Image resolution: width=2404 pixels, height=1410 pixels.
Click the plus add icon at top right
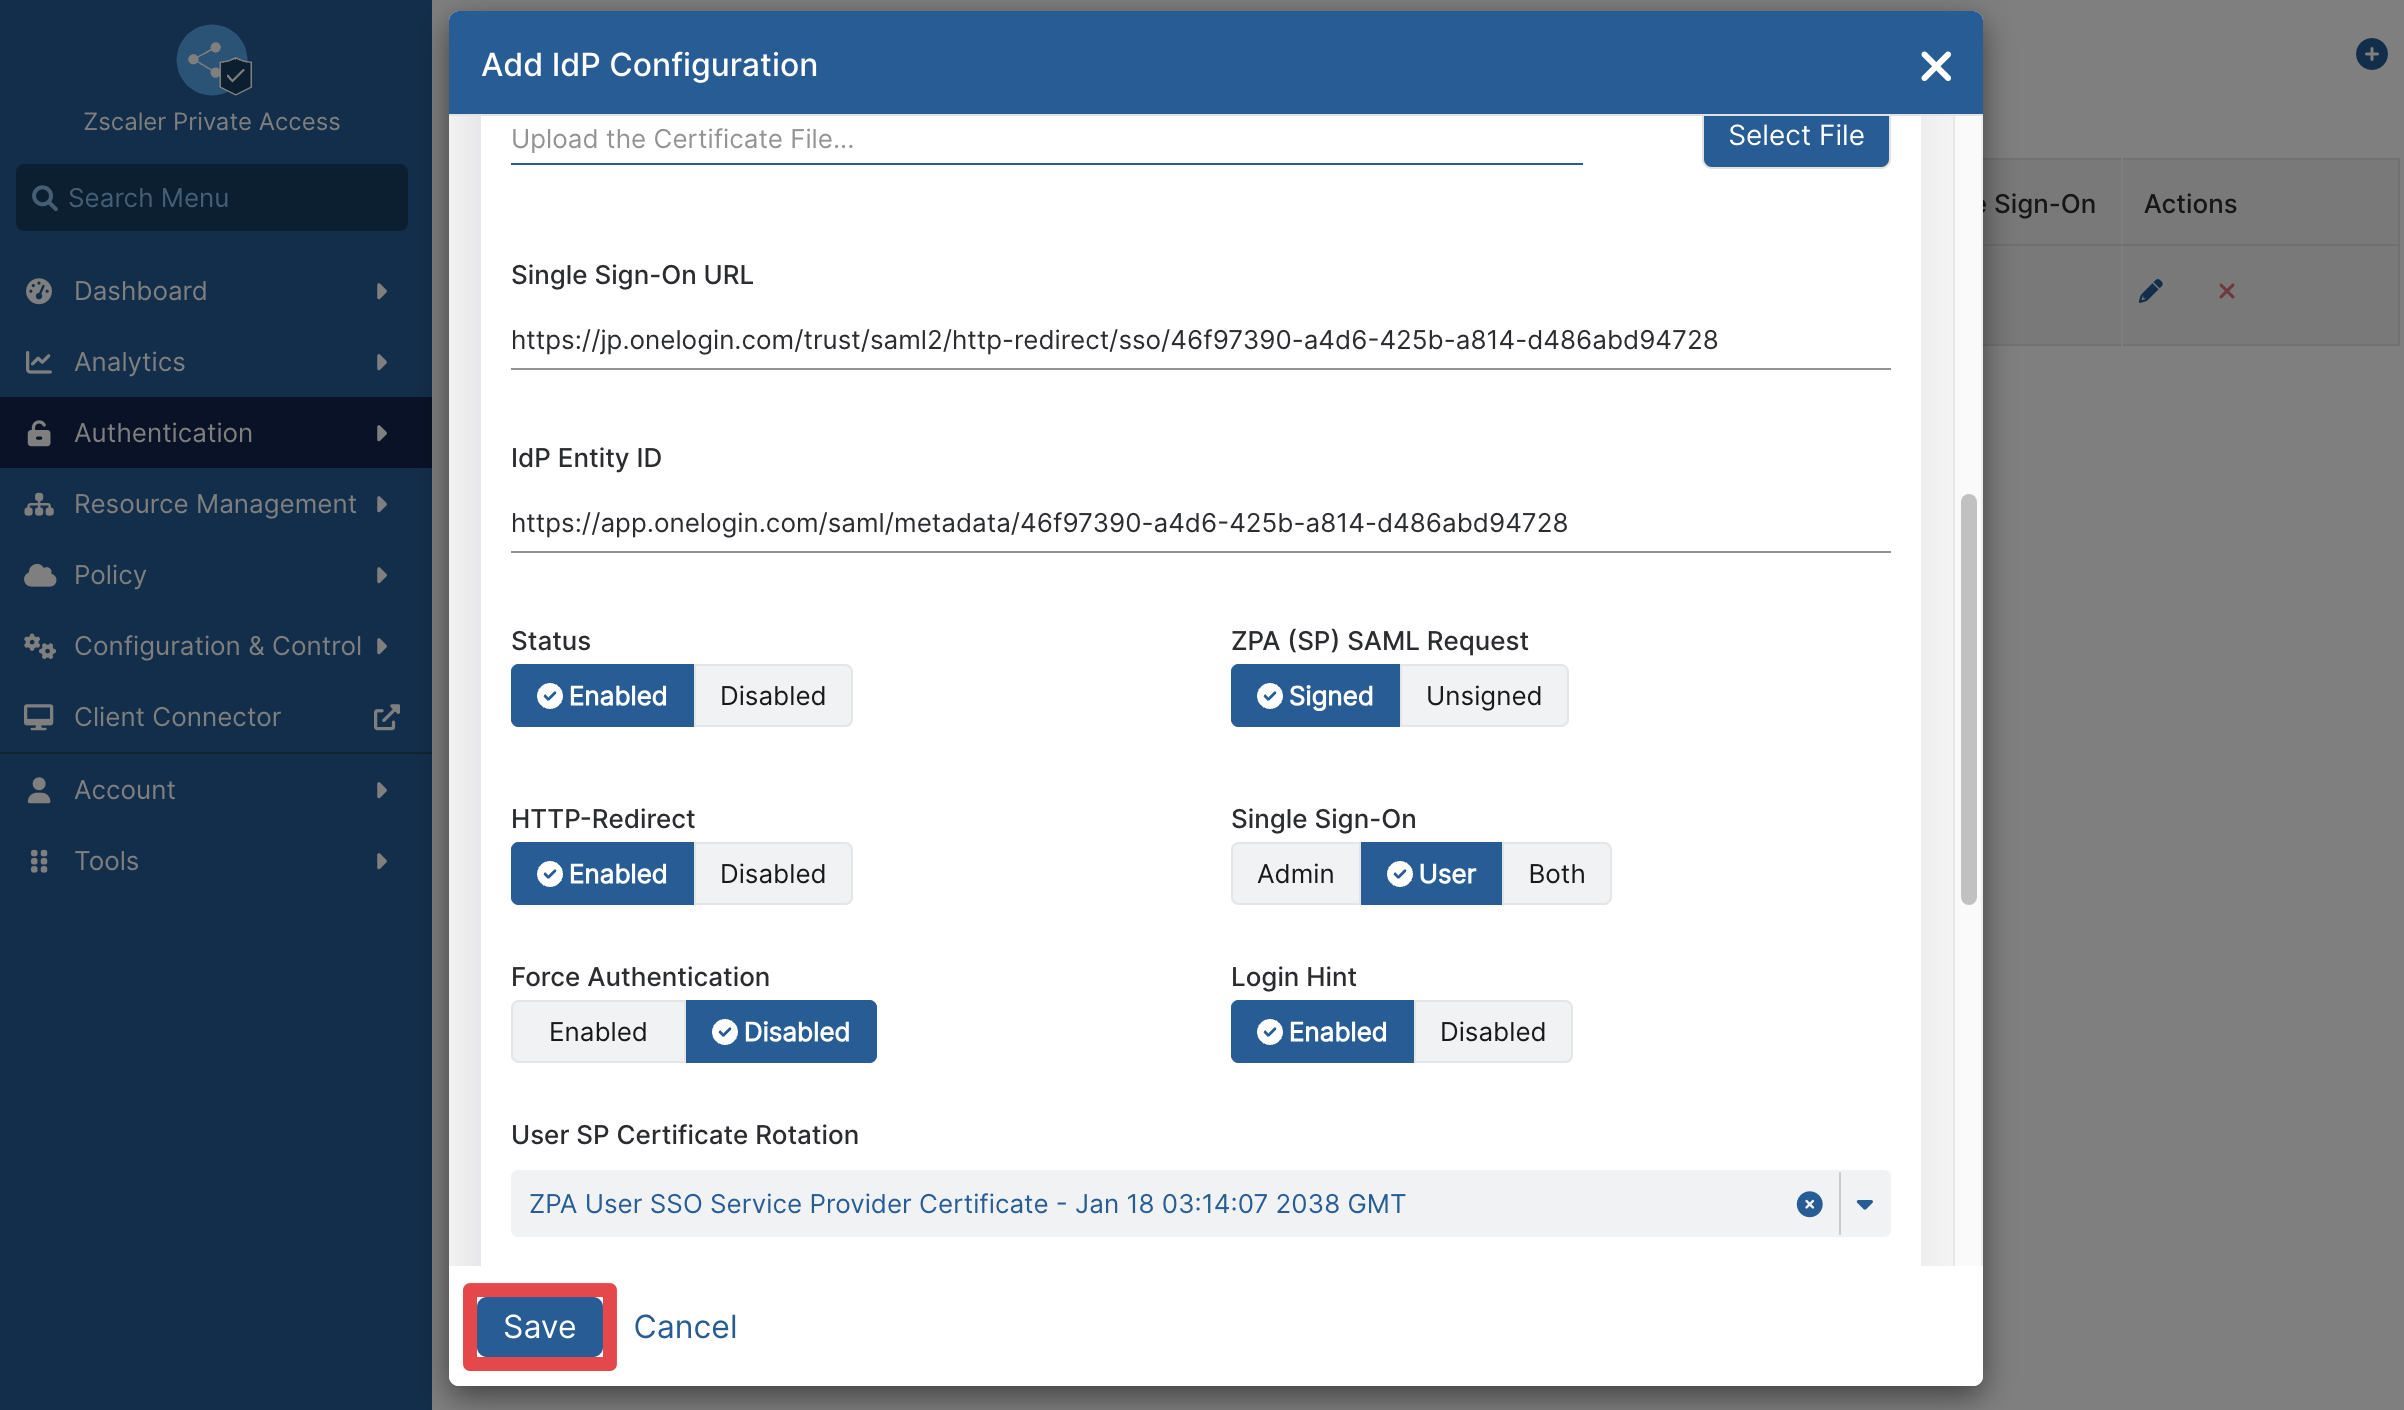[2371, 54]
